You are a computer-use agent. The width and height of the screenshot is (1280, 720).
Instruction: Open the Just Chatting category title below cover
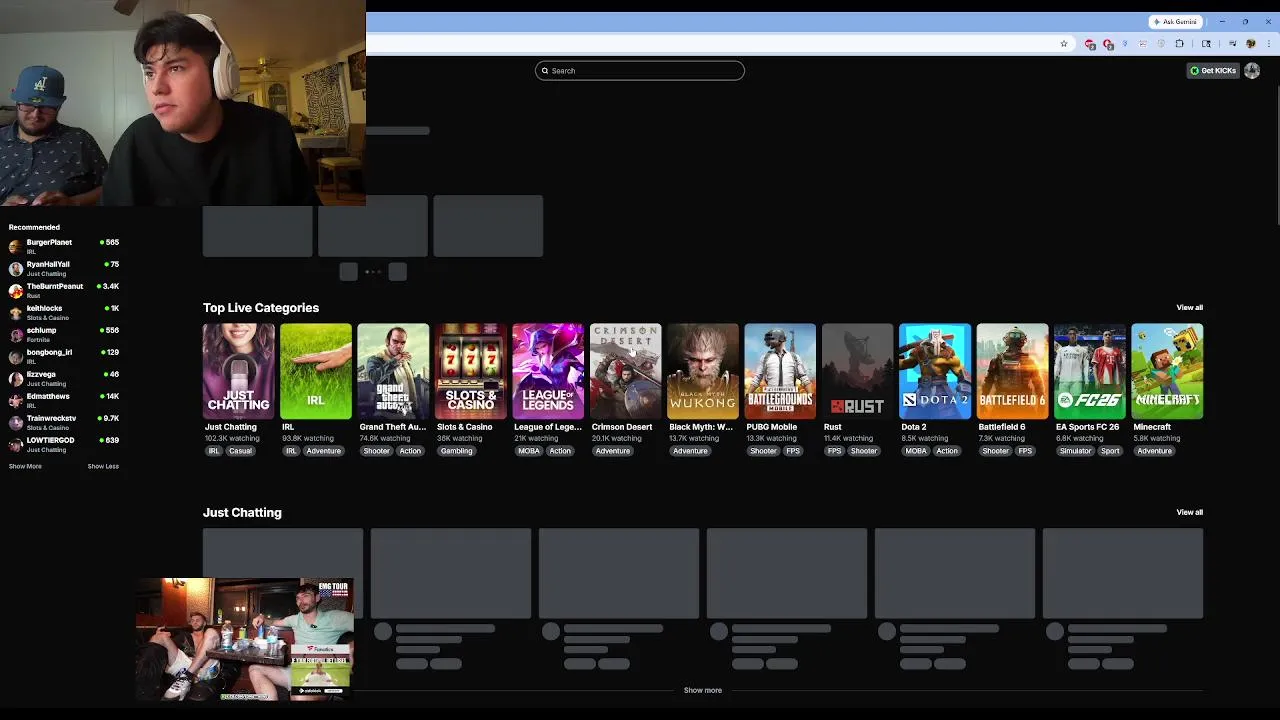click(x=231, y=427)
